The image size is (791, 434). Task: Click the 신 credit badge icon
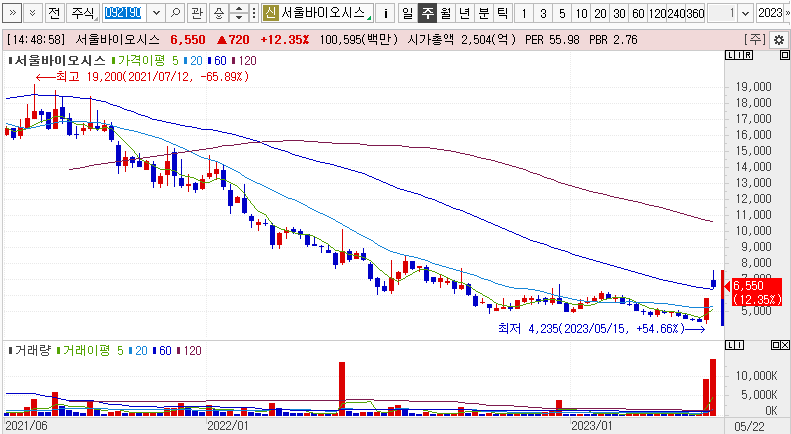[x=270, y=13]
